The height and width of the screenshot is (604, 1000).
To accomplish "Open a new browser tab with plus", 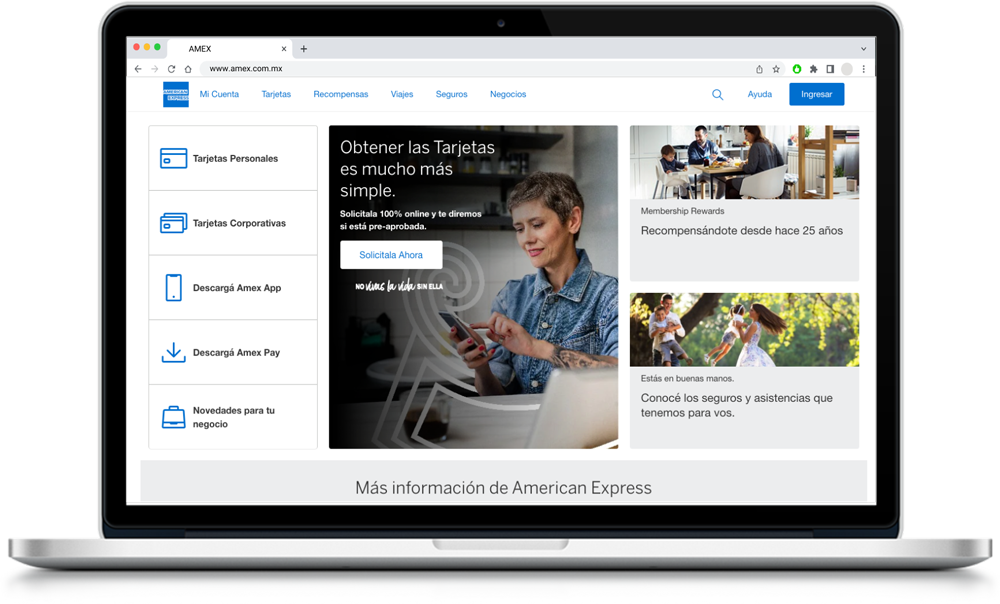I will point(304,48).
